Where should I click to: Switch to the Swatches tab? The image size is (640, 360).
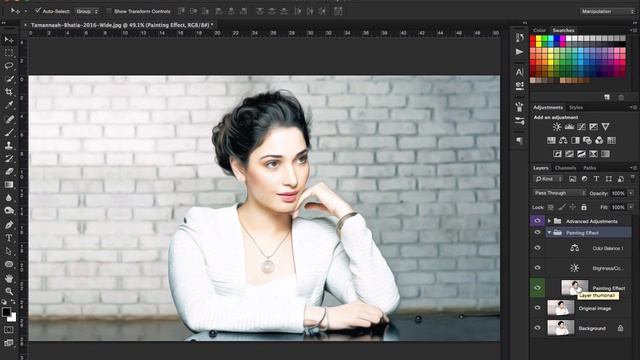(563, 30)
